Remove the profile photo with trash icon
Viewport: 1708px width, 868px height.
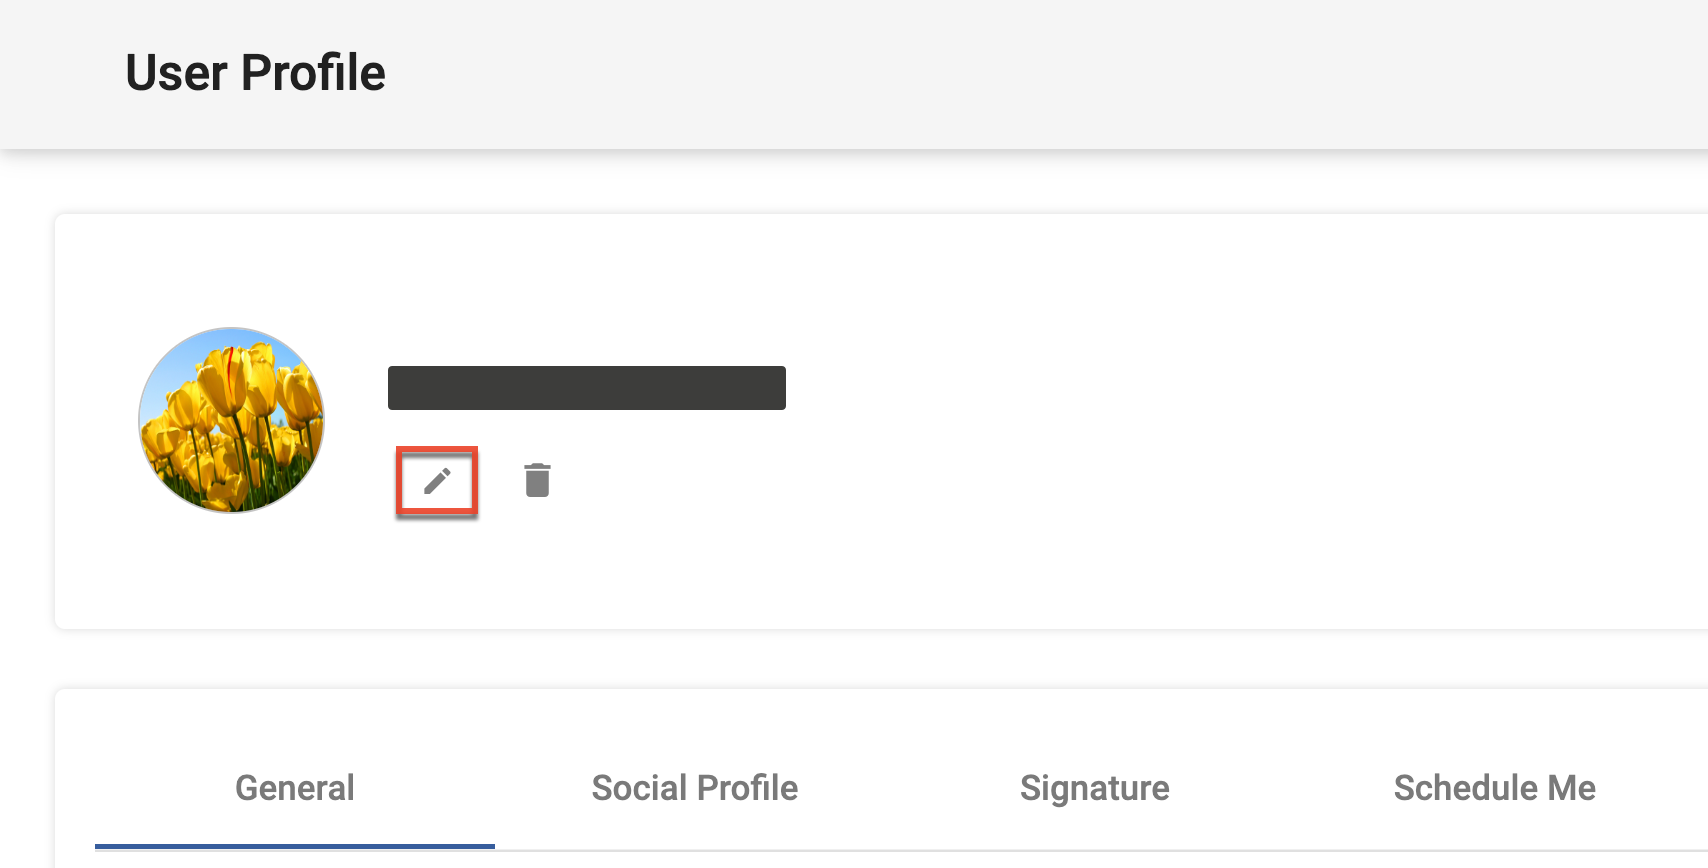pos(537,480)
